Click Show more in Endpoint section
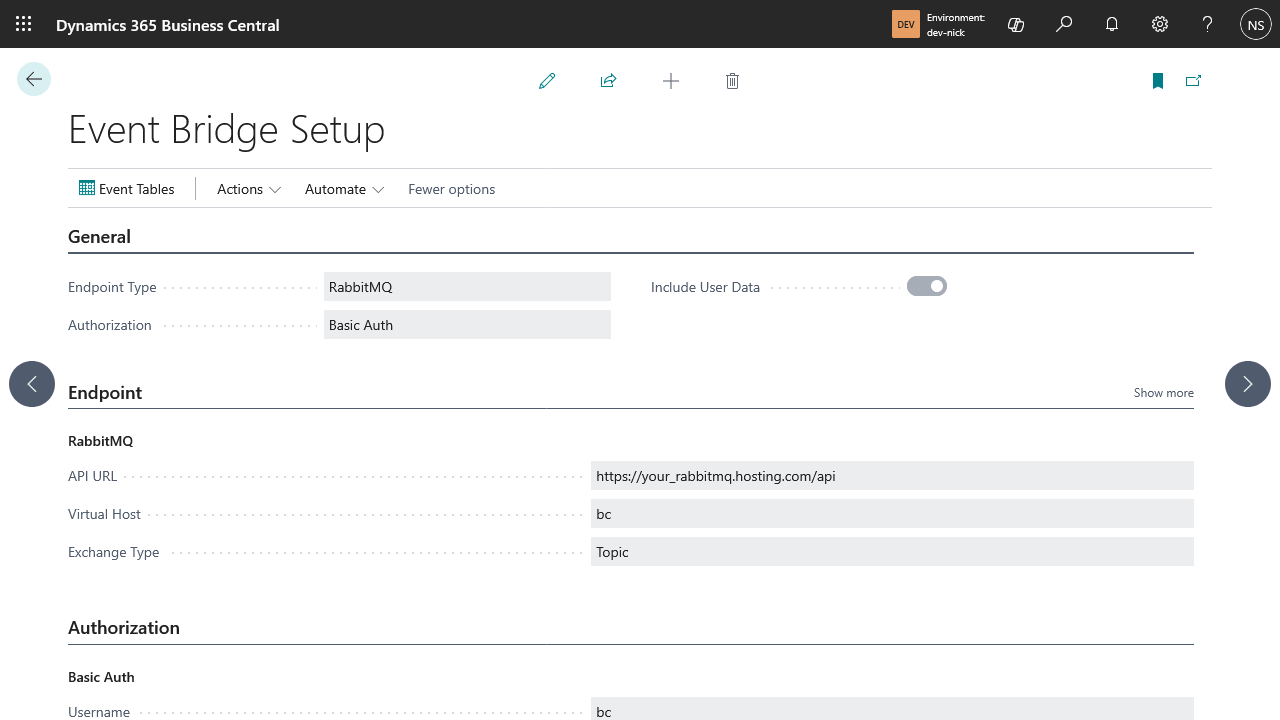 [1164, 393]
